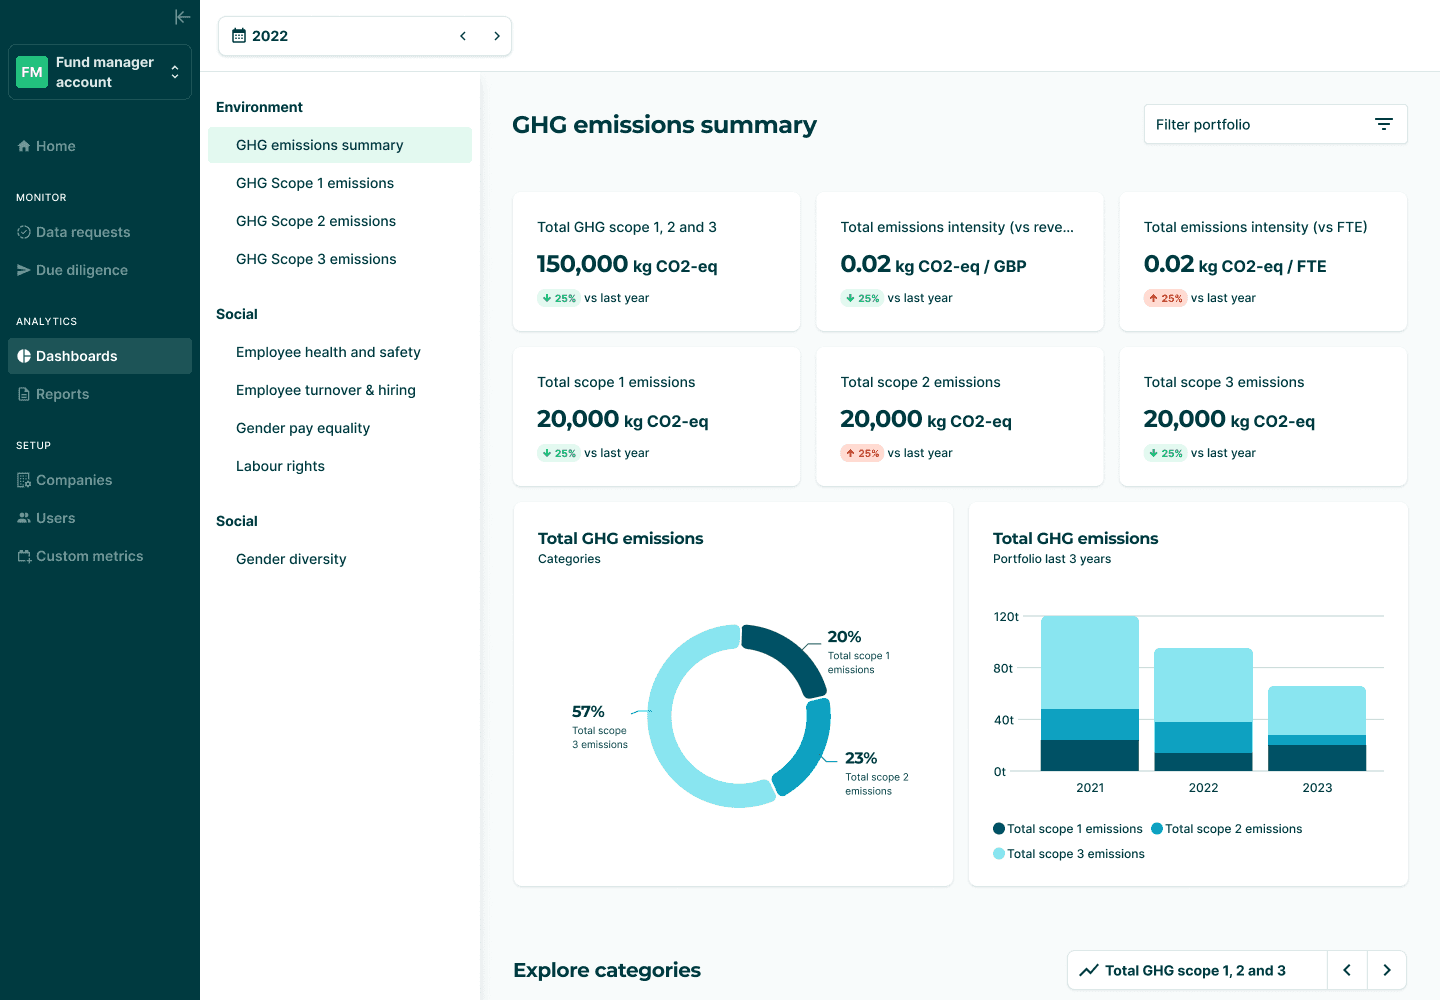Go to next year with right chevron
This screenshot has height=1000, width=1440.
click(497, 36)
